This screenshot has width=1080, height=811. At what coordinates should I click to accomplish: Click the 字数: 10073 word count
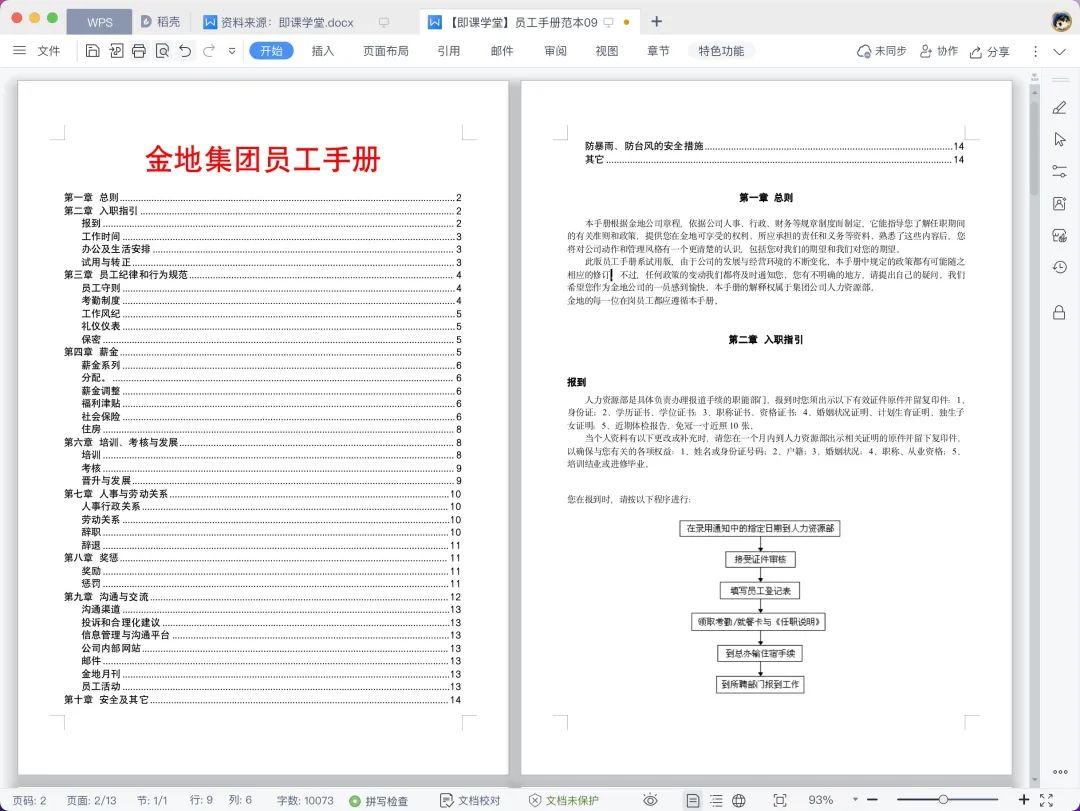click(304, 800)
